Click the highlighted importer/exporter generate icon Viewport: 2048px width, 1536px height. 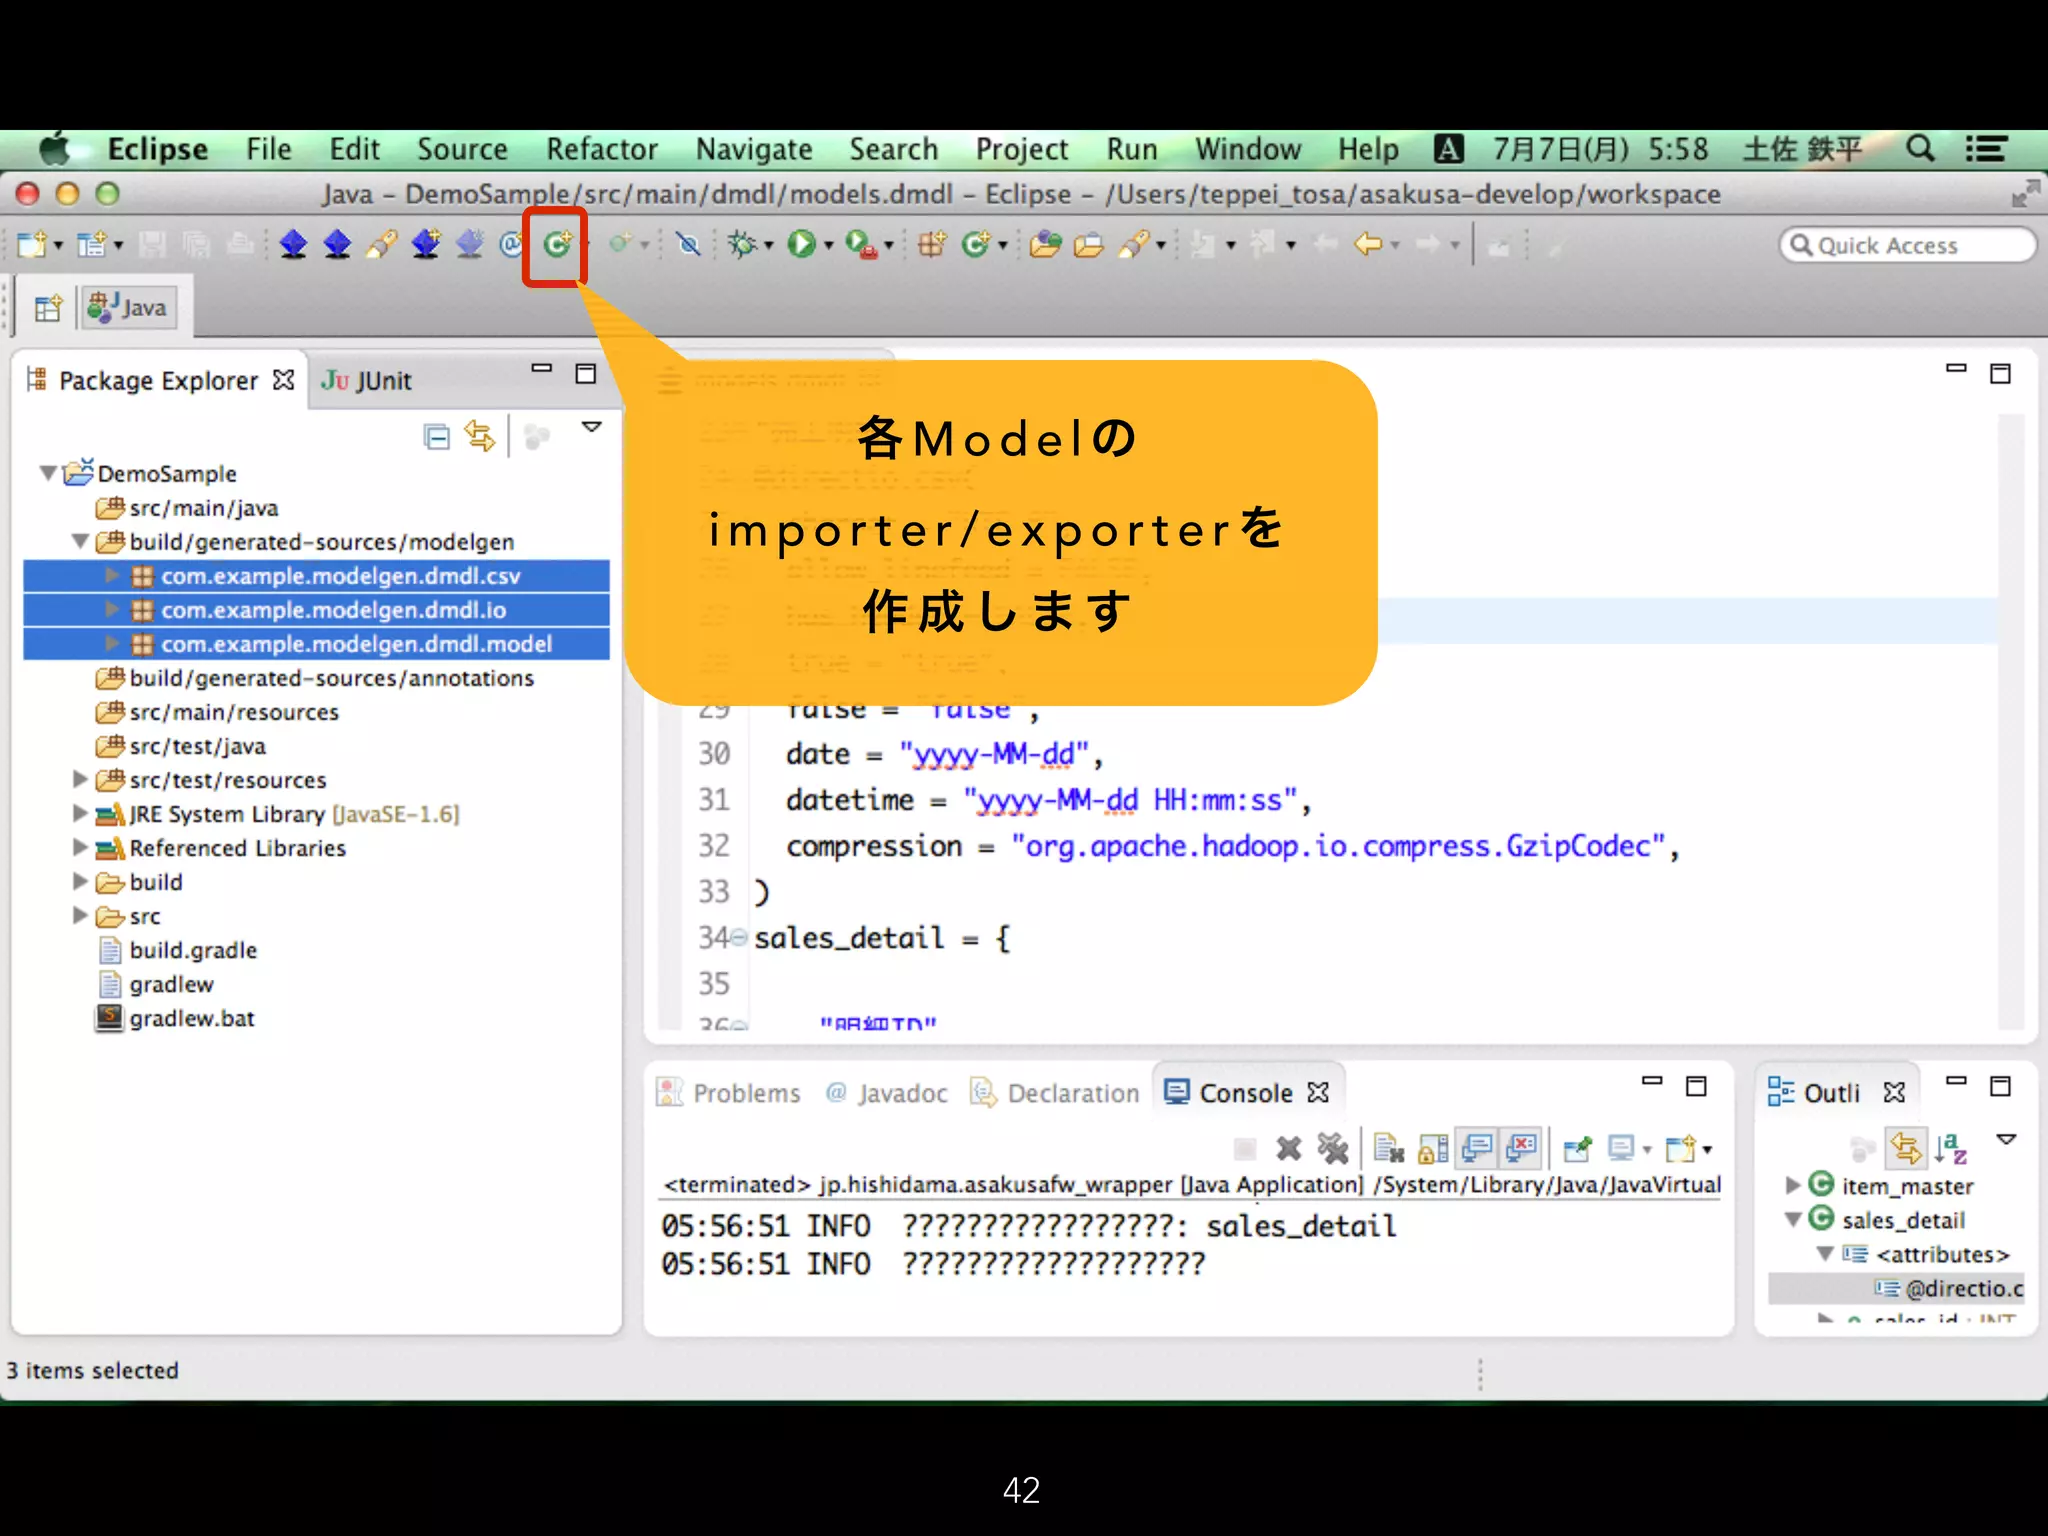pos(556,244)
